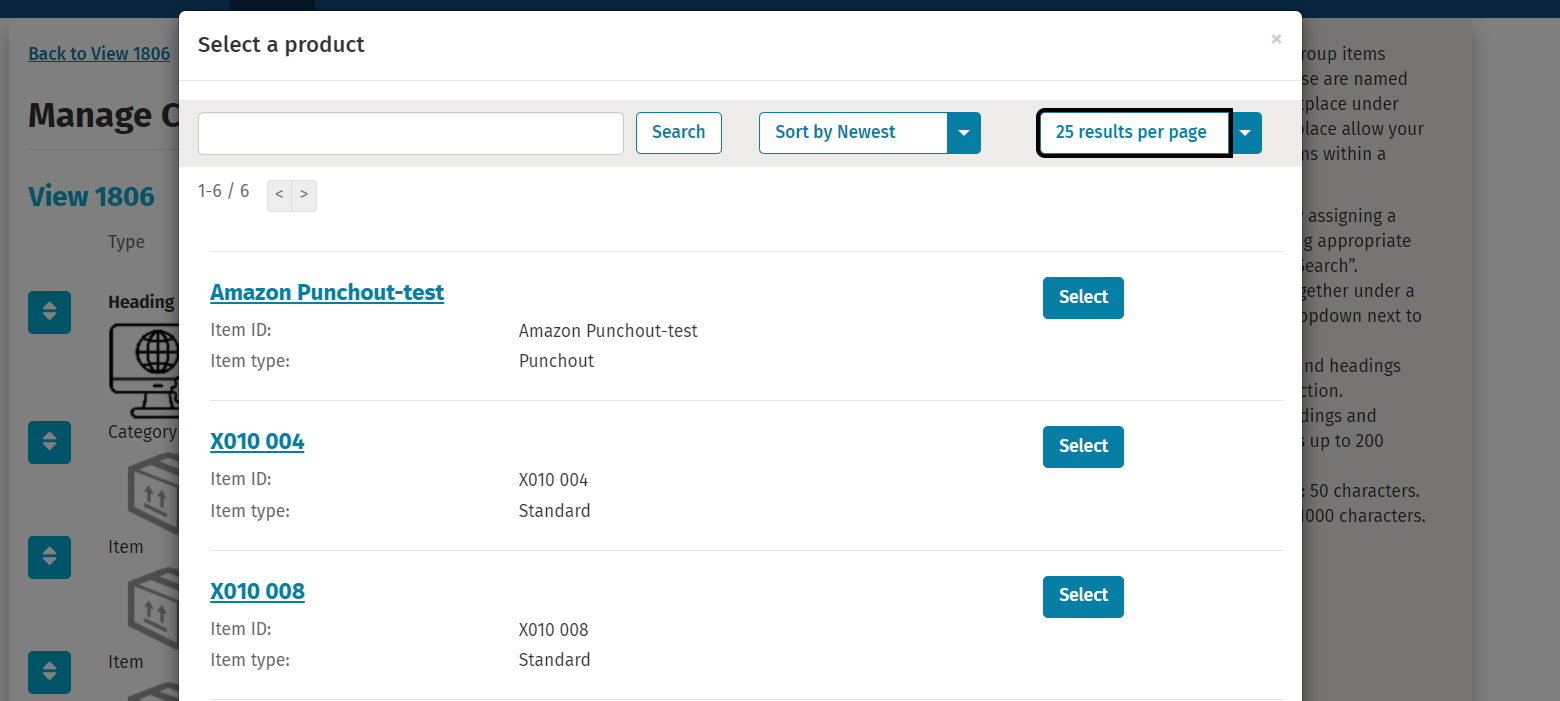The image size is (1560, 701).
Task: Choose Select for item X010 008
Action: (x=1083, y=596)
